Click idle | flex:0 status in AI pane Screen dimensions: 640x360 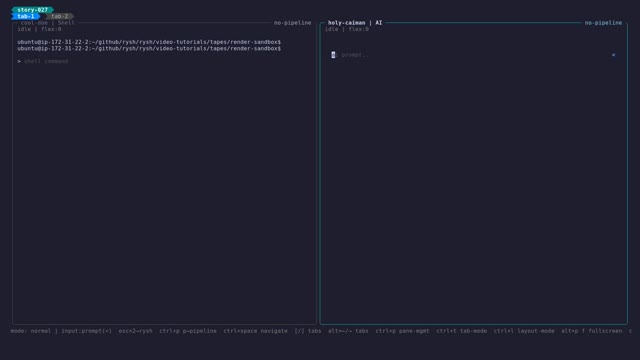click(347, 29)
